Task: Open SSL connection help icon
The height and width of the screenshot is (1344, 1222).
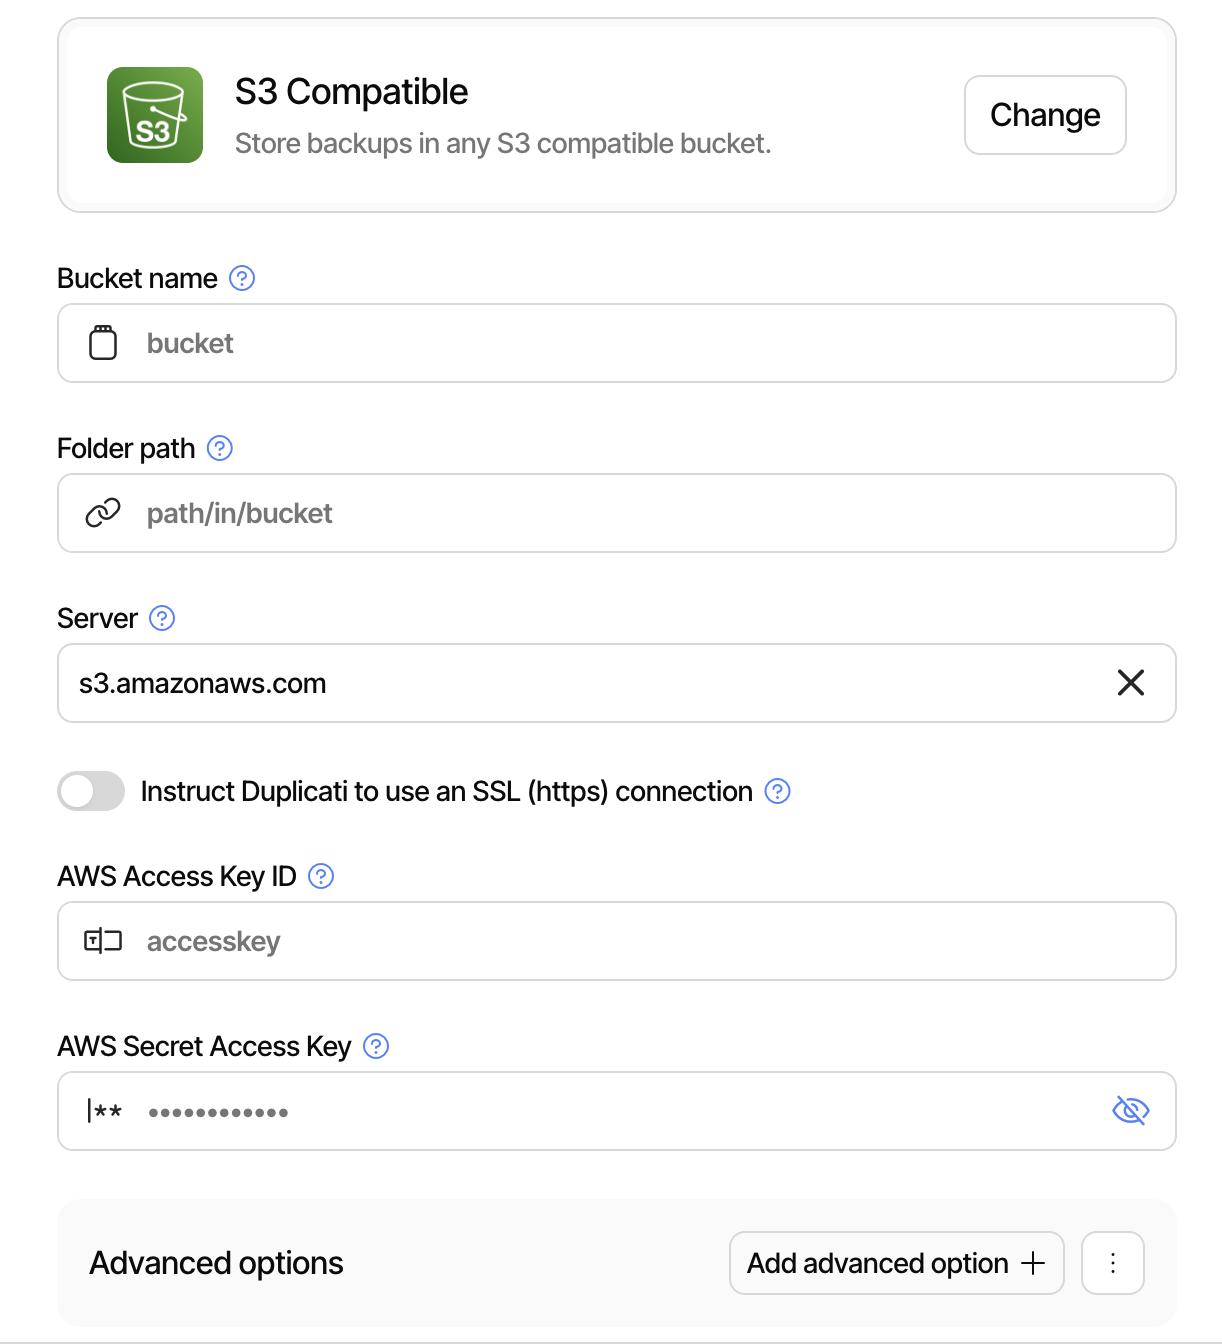Action: 777,791
